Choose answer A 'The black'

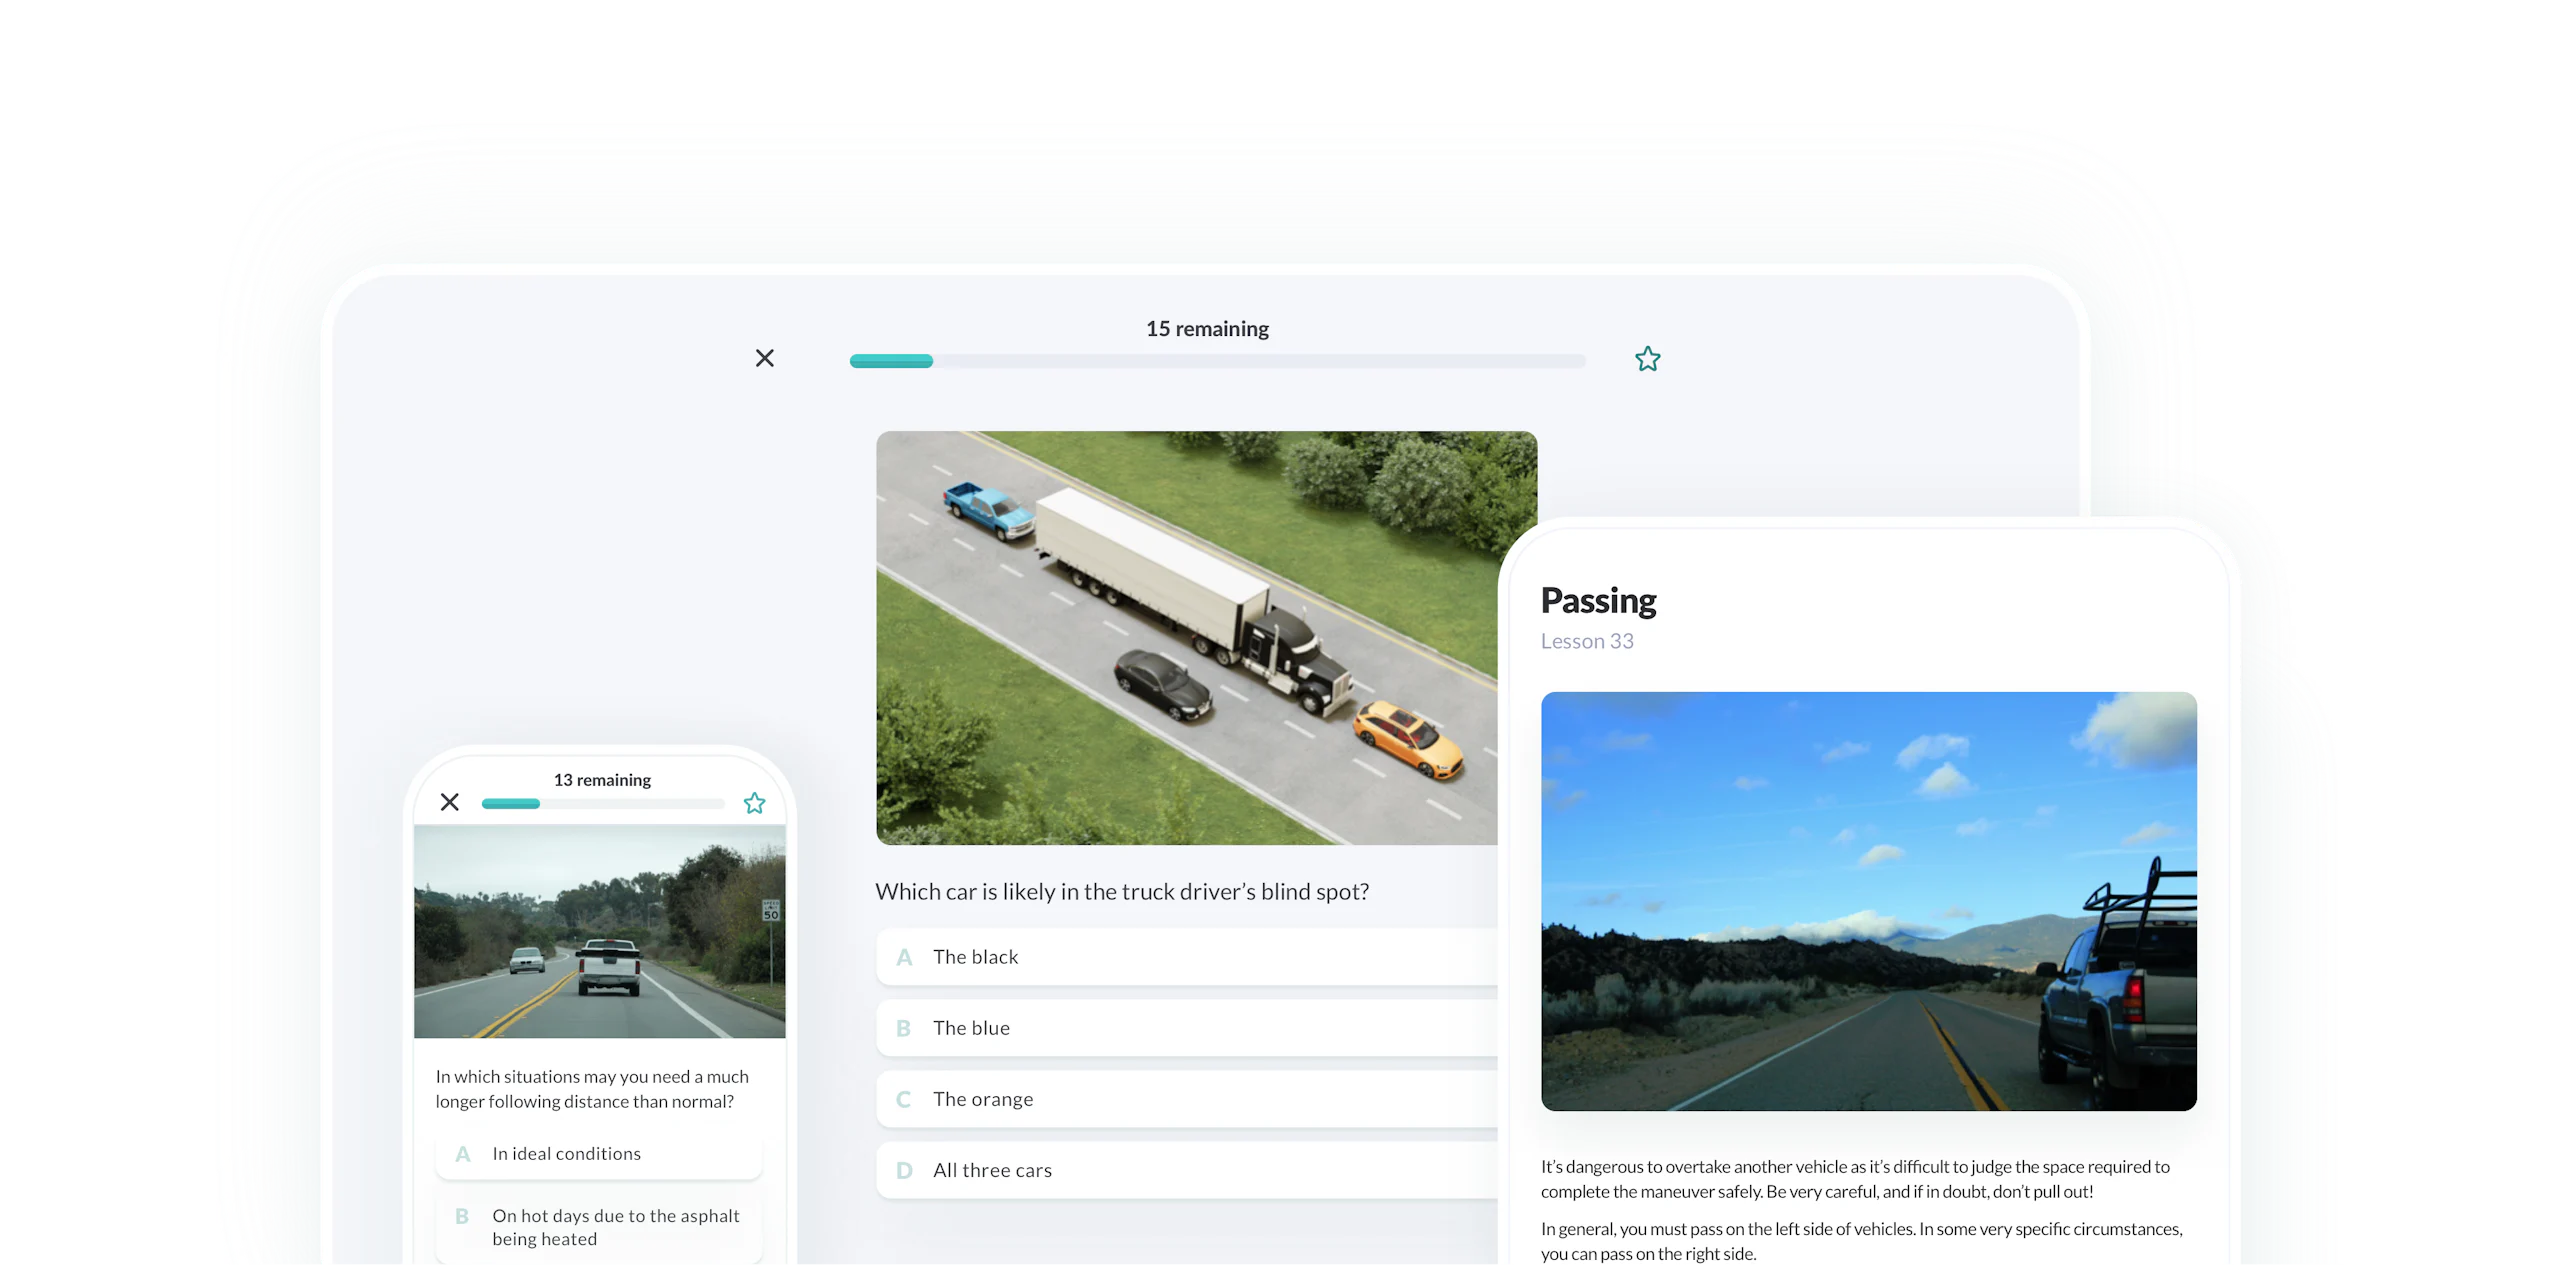point(1186,957)
